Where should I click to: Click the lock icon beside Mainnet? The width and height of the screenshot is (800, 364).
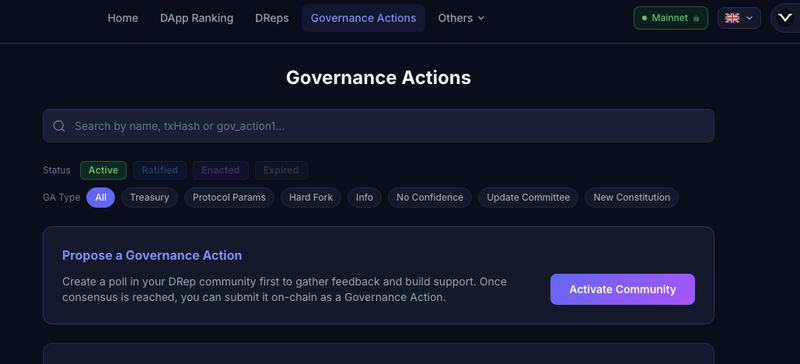point(696,18)
